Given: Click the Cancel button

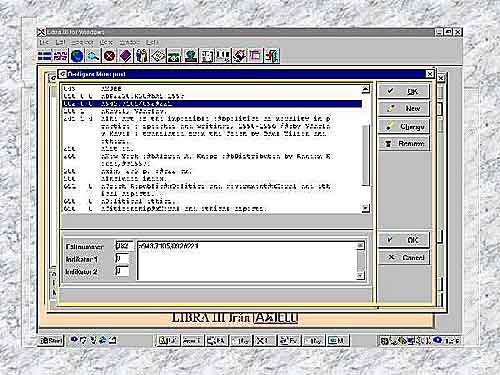Looking at the screenshot, I should tap(404, 257).
